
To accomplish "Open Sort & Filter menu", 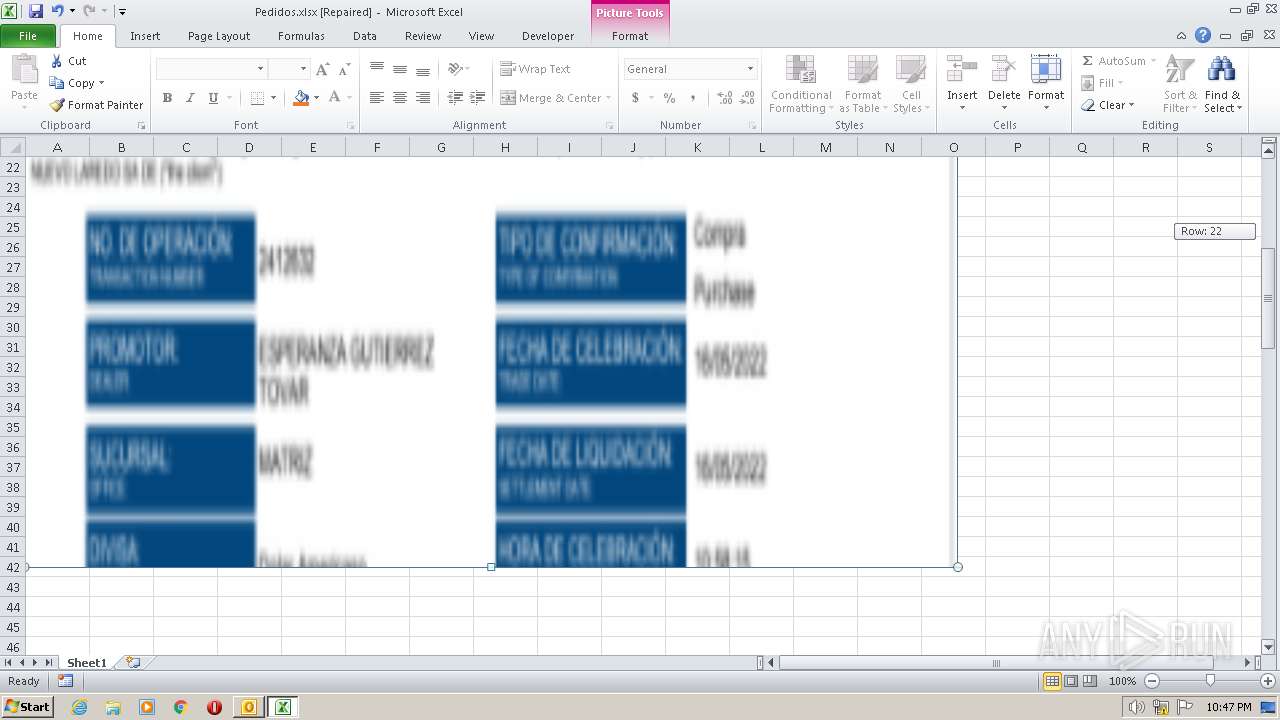I will [x=1180, y=85].
